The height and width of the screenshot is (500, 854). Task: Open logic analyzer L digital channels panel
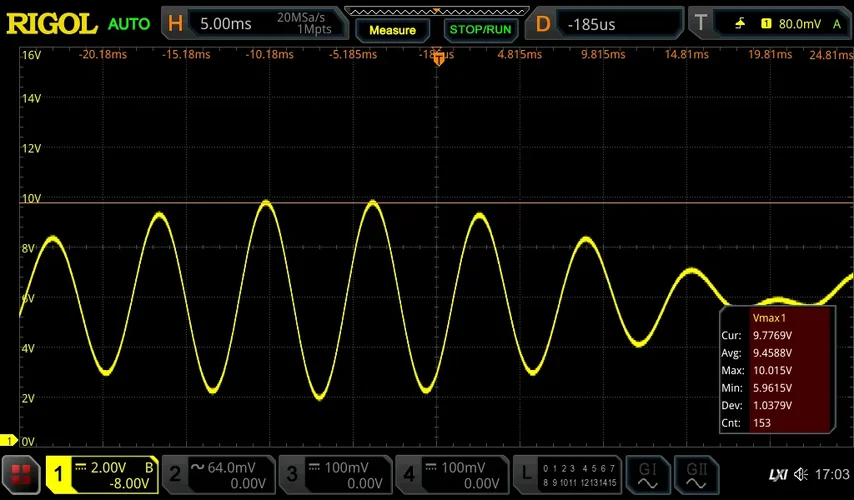click(568, 475)
